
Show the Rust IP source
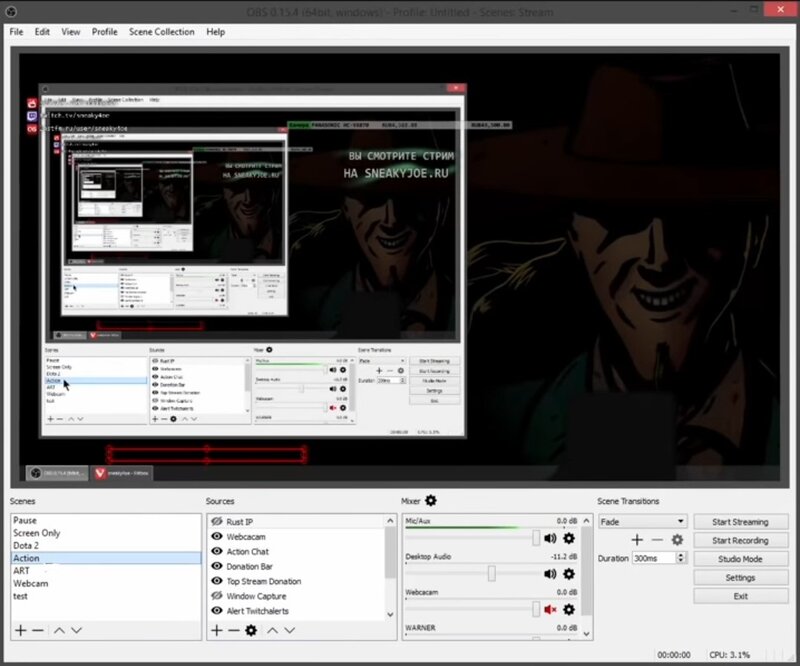tap(217, 522)
